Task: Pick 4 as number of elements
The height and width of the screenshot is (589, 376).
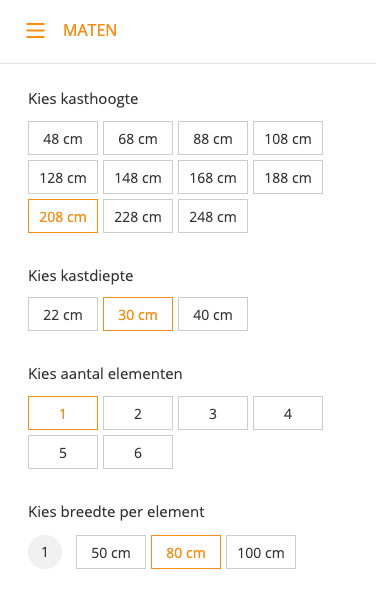Action: point(288,413)
